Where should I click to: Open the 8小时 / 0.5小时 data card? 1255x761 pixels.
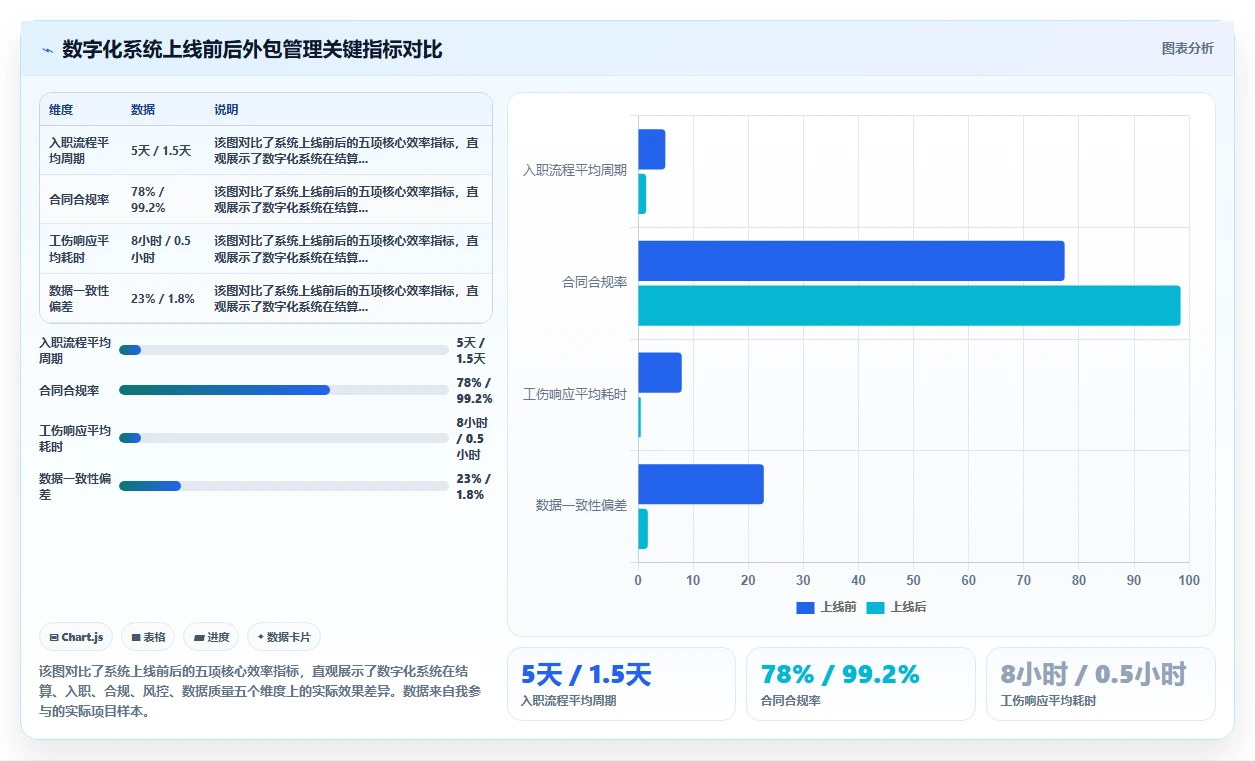tap(1101, 684)
